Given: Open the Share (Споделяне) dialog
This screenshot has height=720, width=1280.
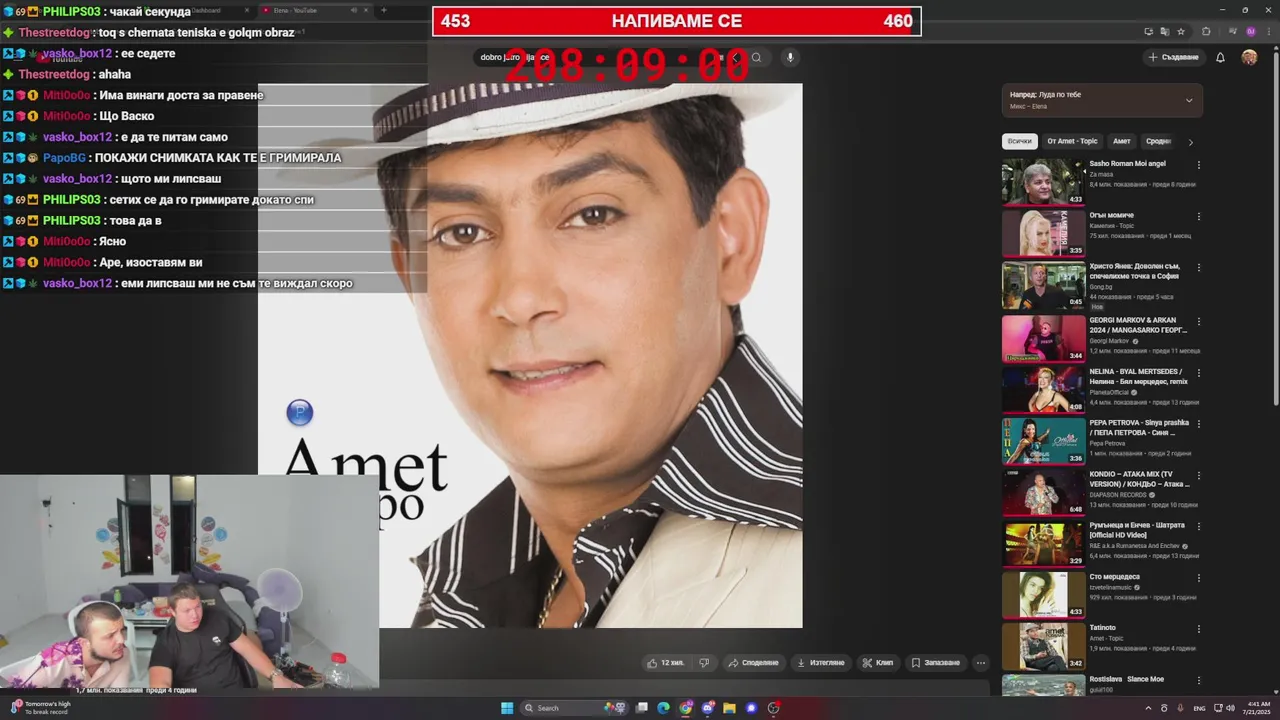Looking at the screenshot, I should [x=754, y=663].
